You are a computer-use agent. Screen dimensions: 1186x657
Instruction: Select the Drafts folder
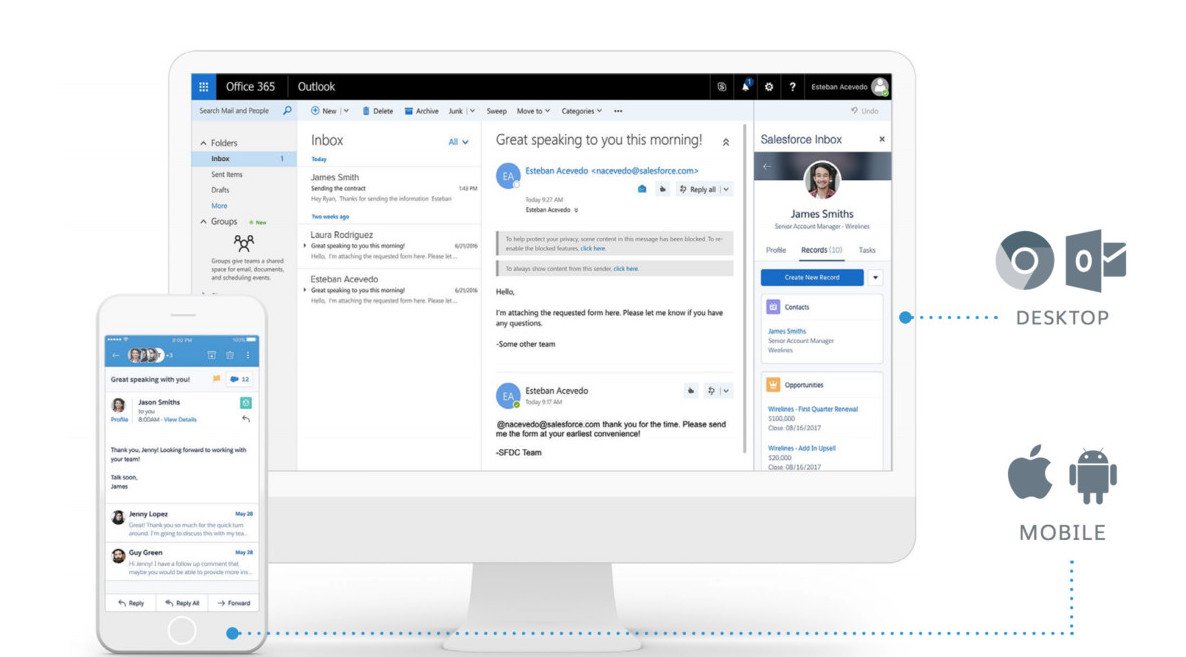tap(220, 190)
